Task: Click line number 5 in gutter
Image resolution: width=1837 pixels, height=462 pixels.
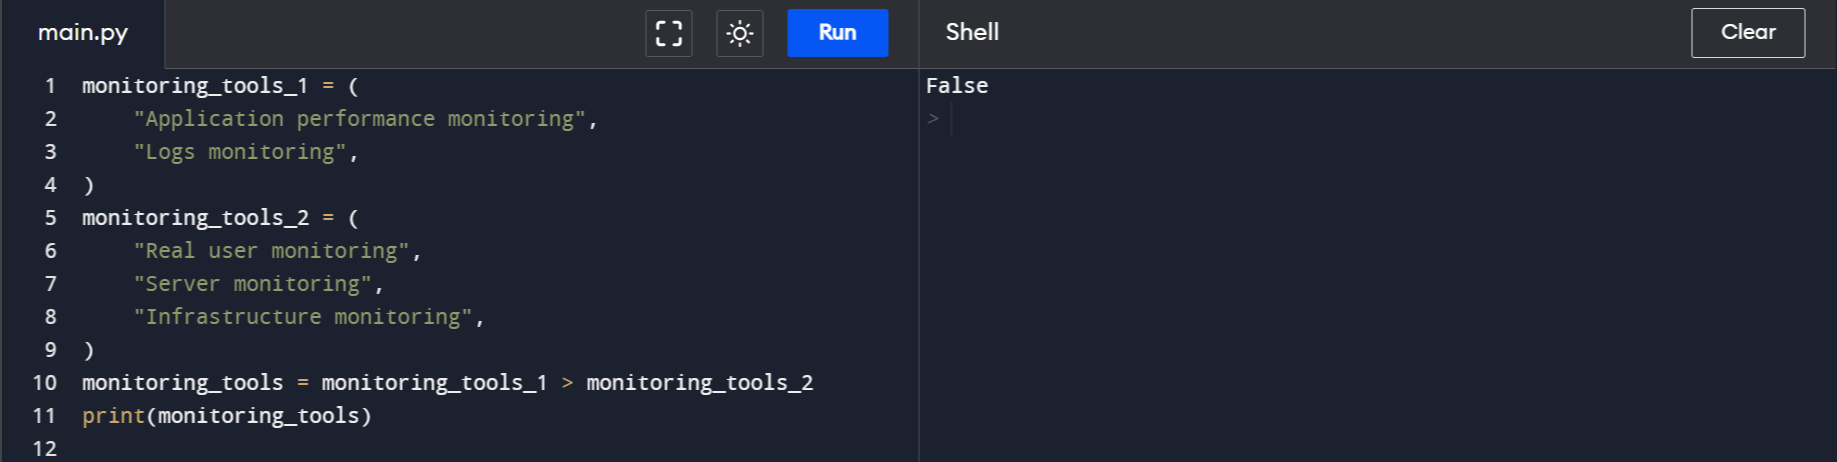Action: (50, 218)
